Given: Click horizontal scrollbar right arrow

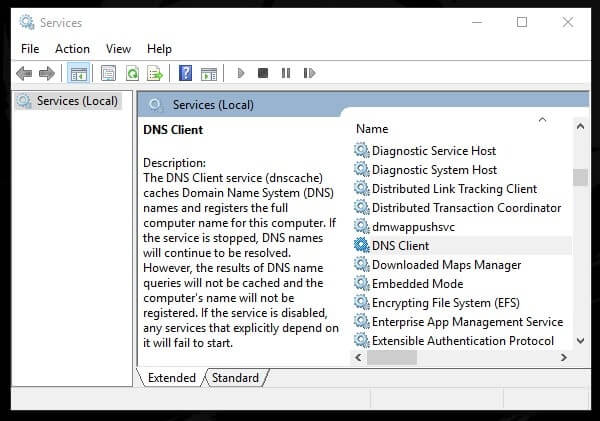Looking at the screenshot, I should point(564,357).
